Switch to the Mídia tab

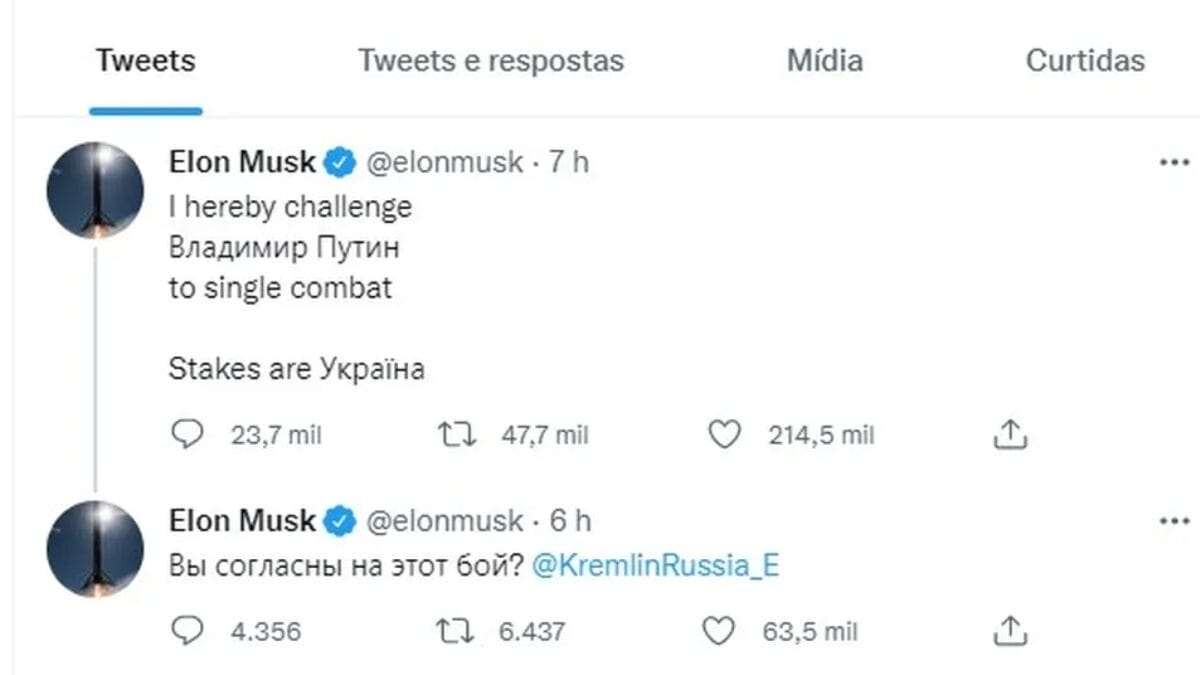point(824,61)
